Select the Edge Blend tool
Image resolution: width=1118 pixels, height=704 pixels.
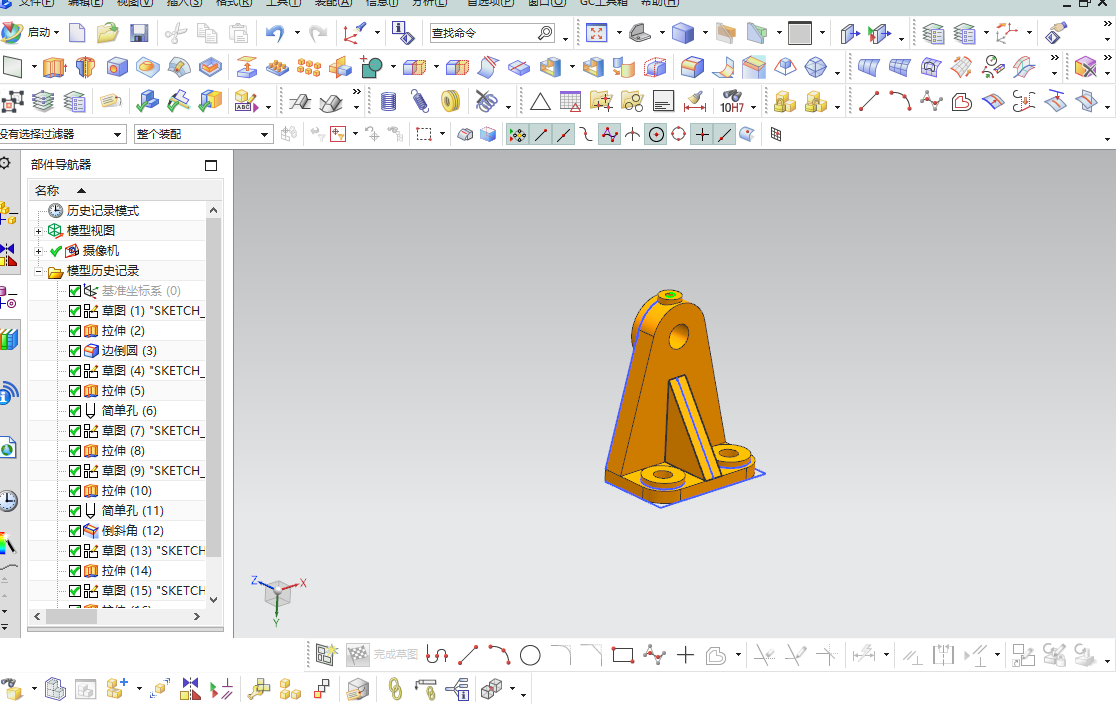click(692, 68)
